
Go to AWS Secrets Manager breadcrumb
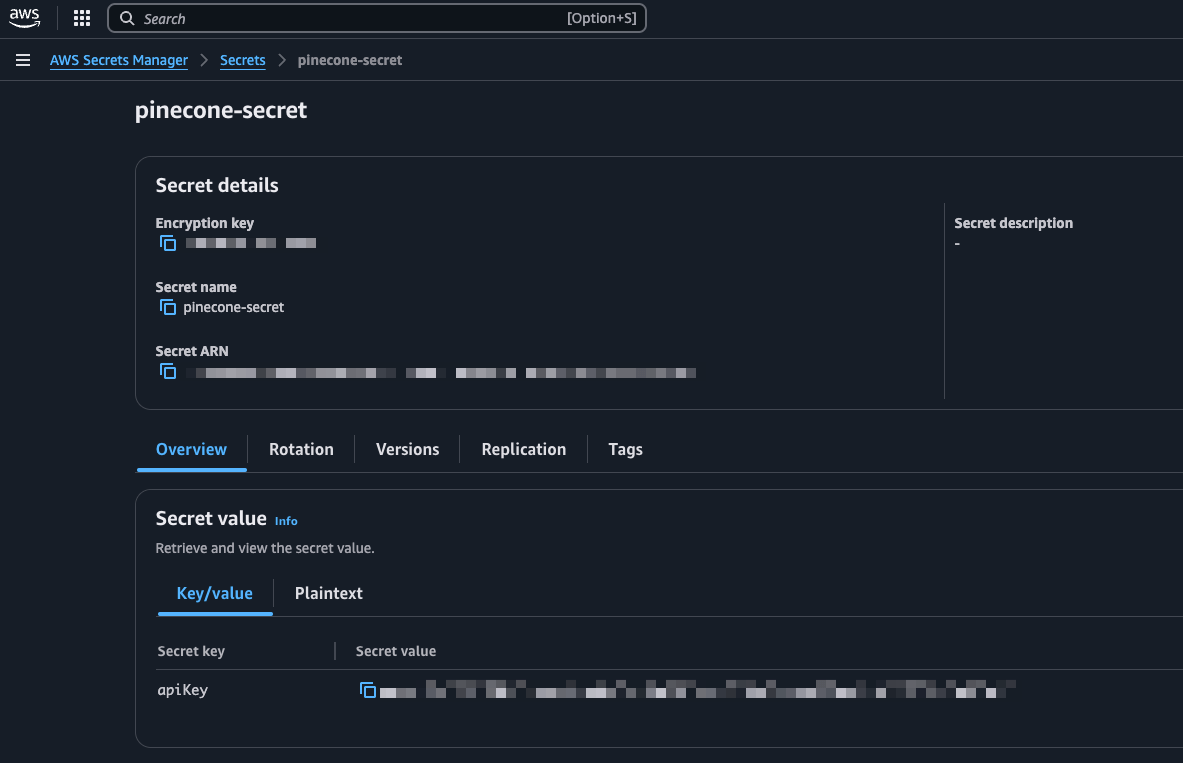pyautogui.click(x=118, y=60)
